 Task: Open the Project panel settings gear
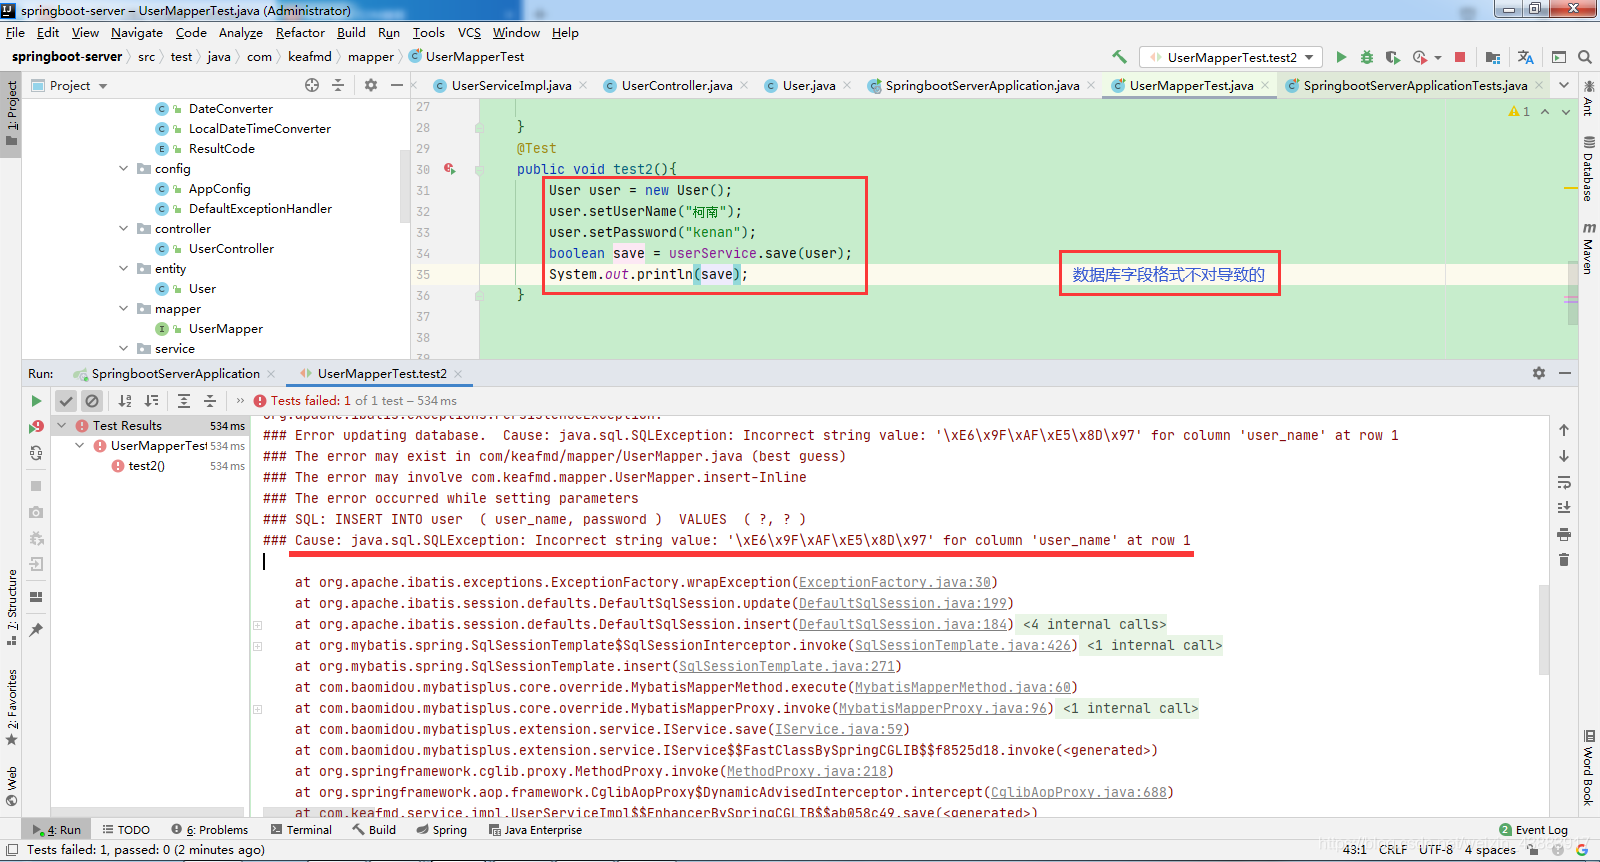(x=371, y=85)
